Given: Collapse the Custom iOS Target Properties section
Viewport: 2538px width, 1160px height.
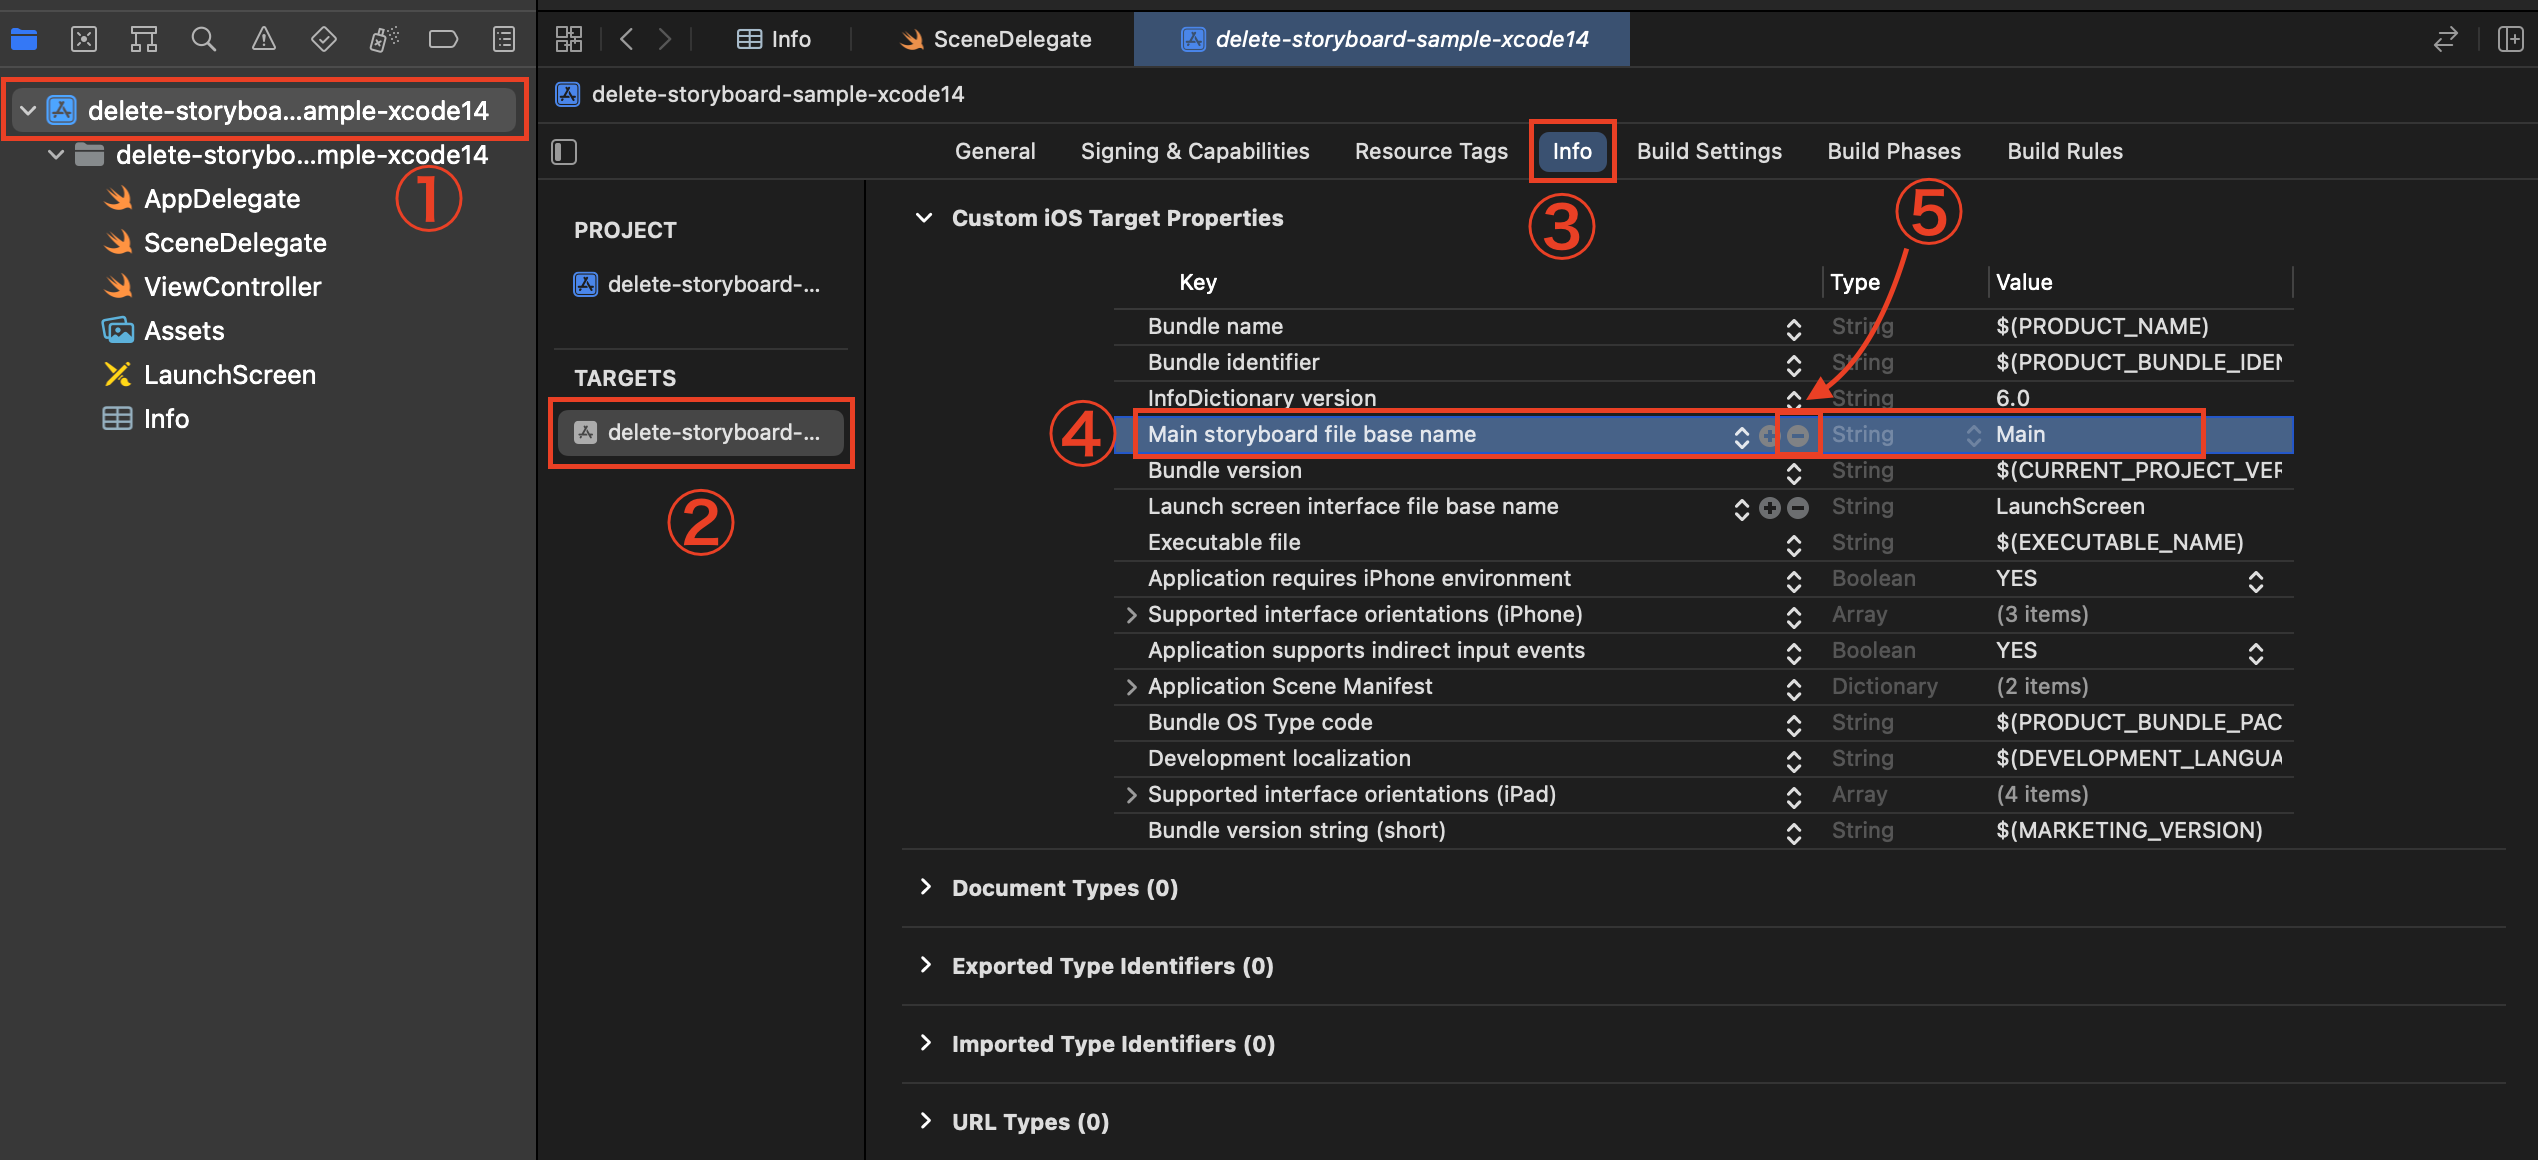Looking at the screenshot, I should (925, 218).
